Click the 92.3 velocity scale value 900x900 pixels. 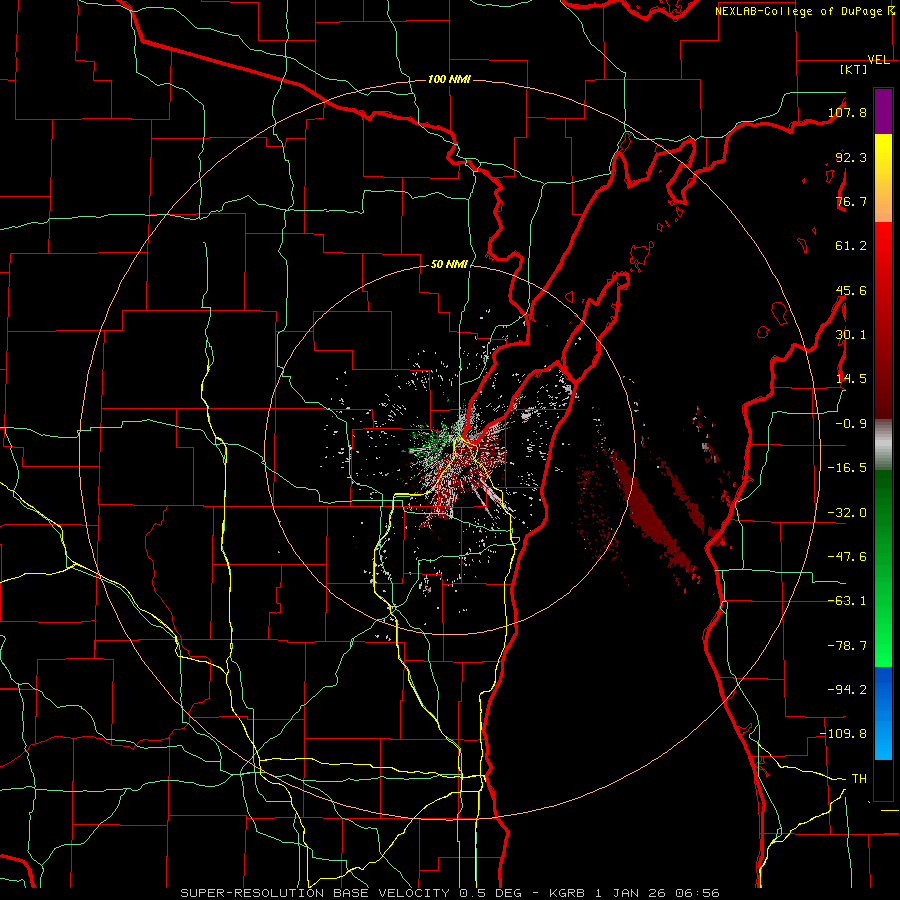pos(851,157)
